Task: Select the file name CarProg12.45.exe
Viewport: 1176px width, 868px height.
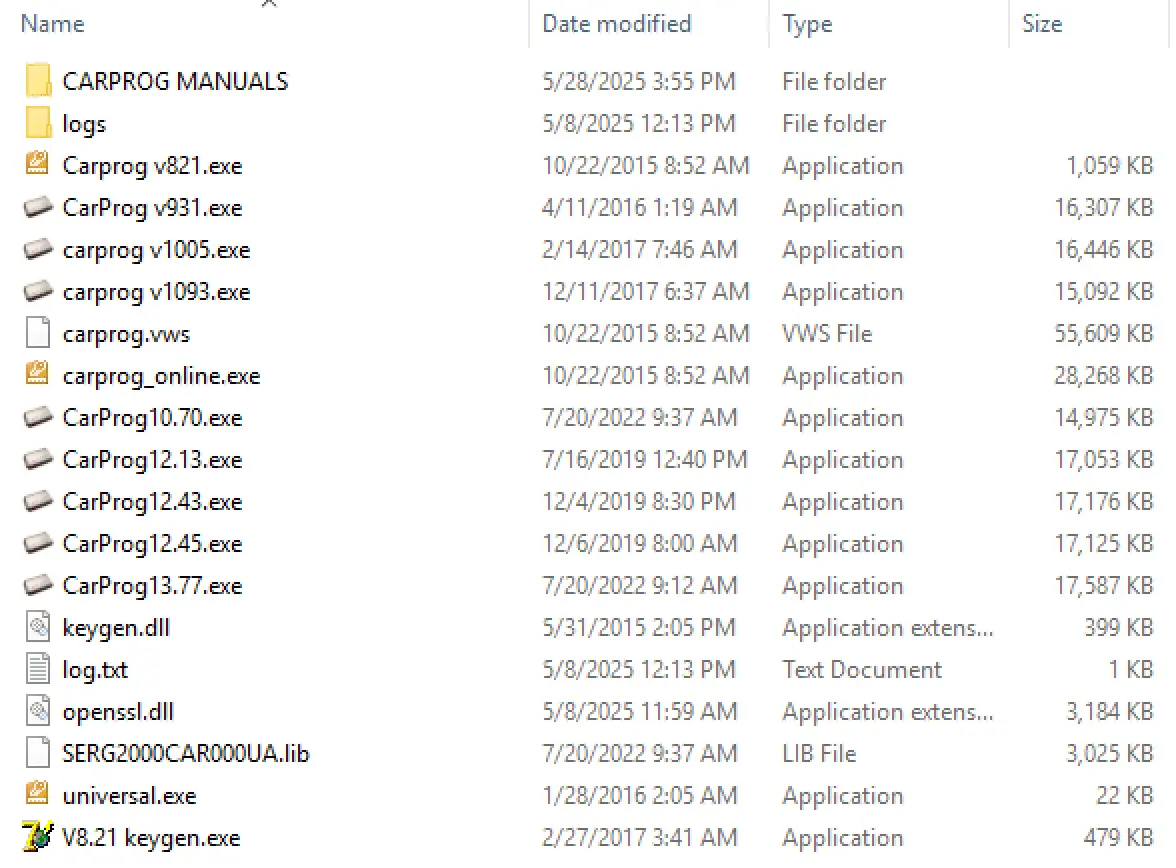Action: [x=152, y=544]
